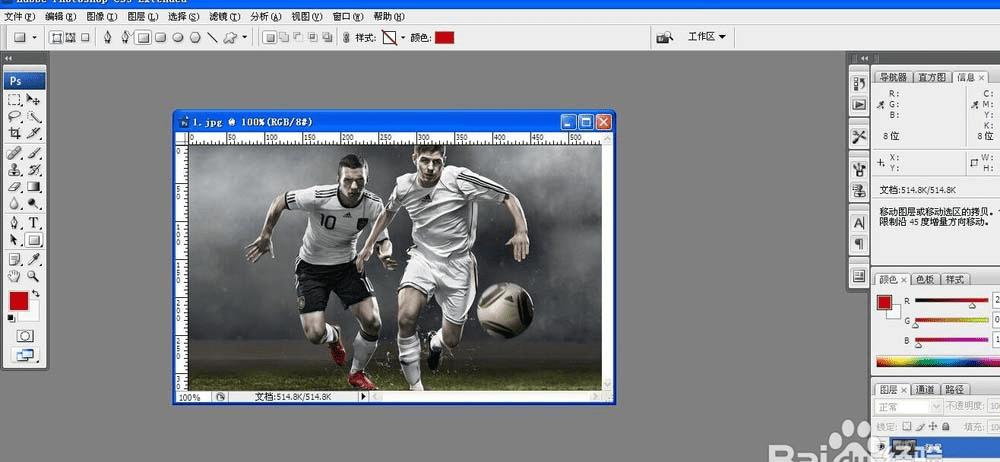This screenshot has height=462, width=1000.
Task: Select the Rectangle shape tool in toolbox
Action: pyautogui.click(x=34, y=240)
